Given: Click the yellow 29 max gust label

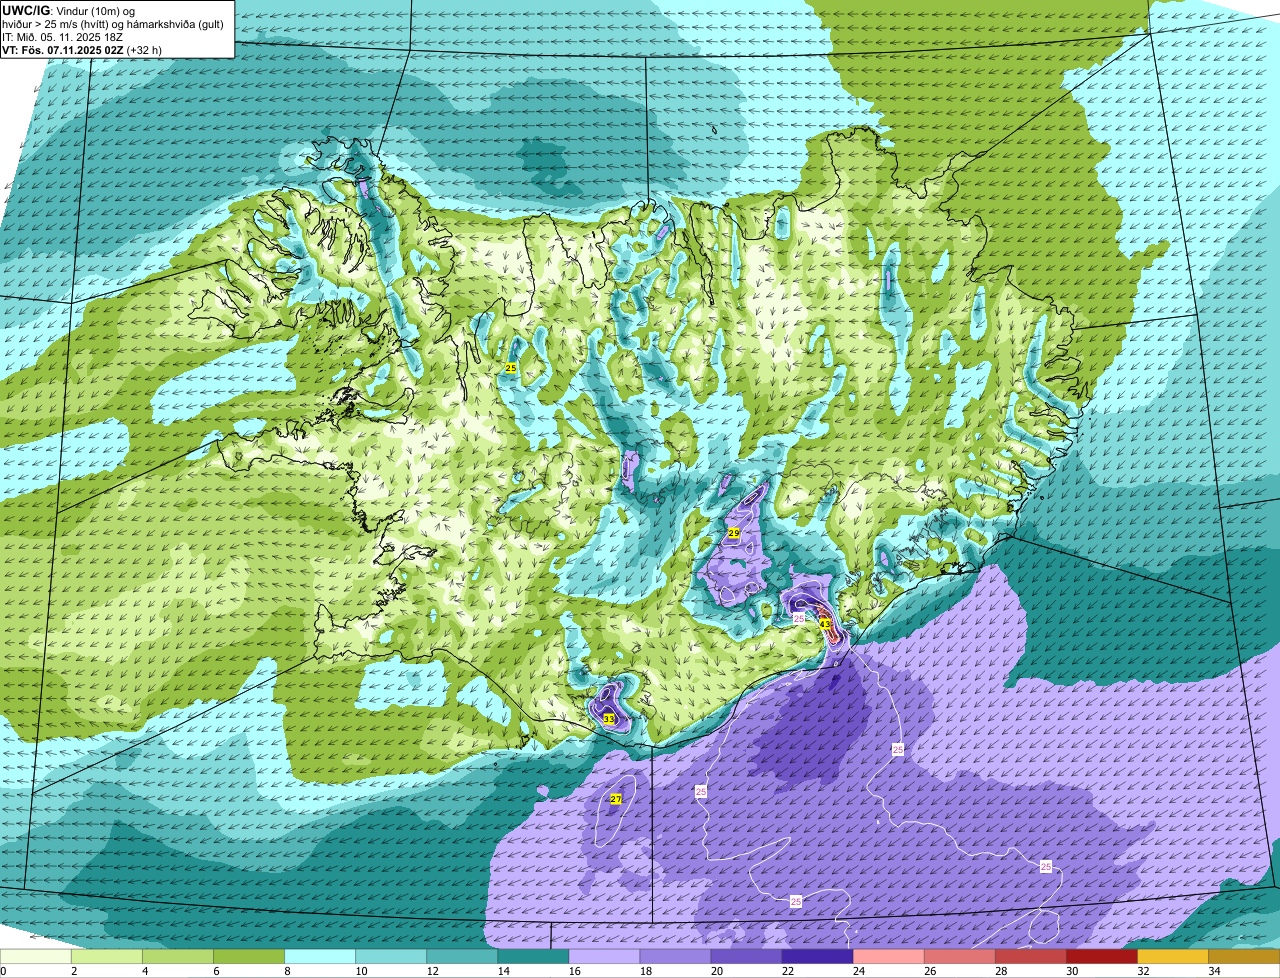Looking at the screenshot, I should pos(733,534).
